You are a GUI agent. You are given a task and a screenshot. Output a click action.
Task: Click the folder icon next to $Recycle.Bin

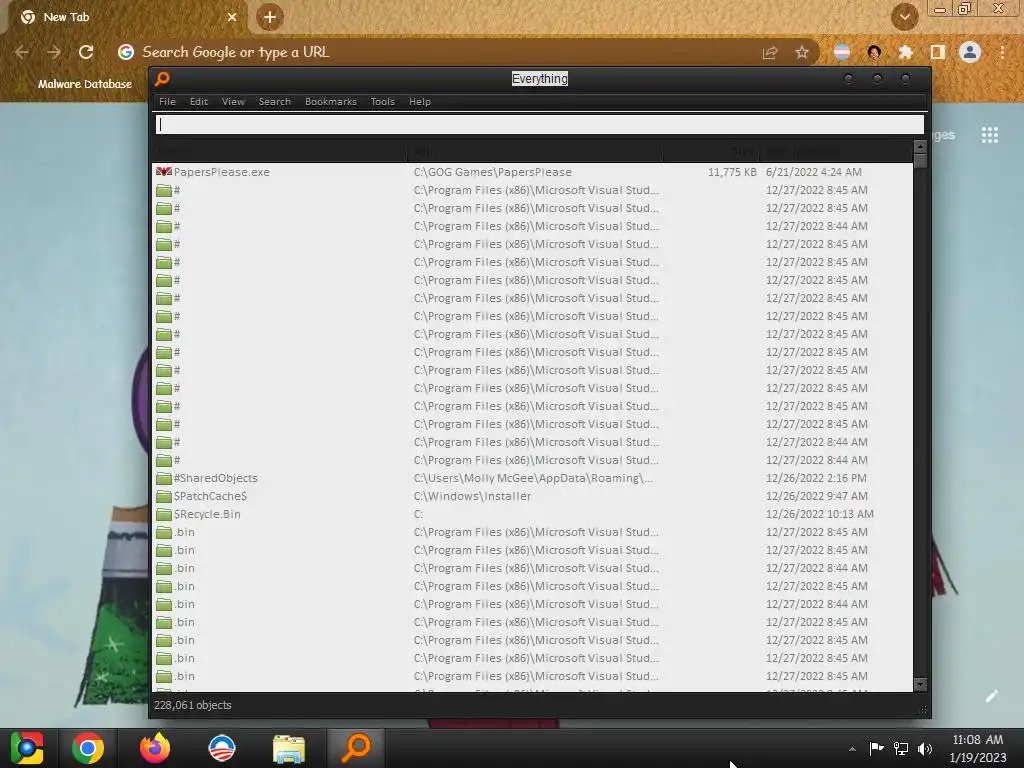pyautogui.click(x=163, y=514)
